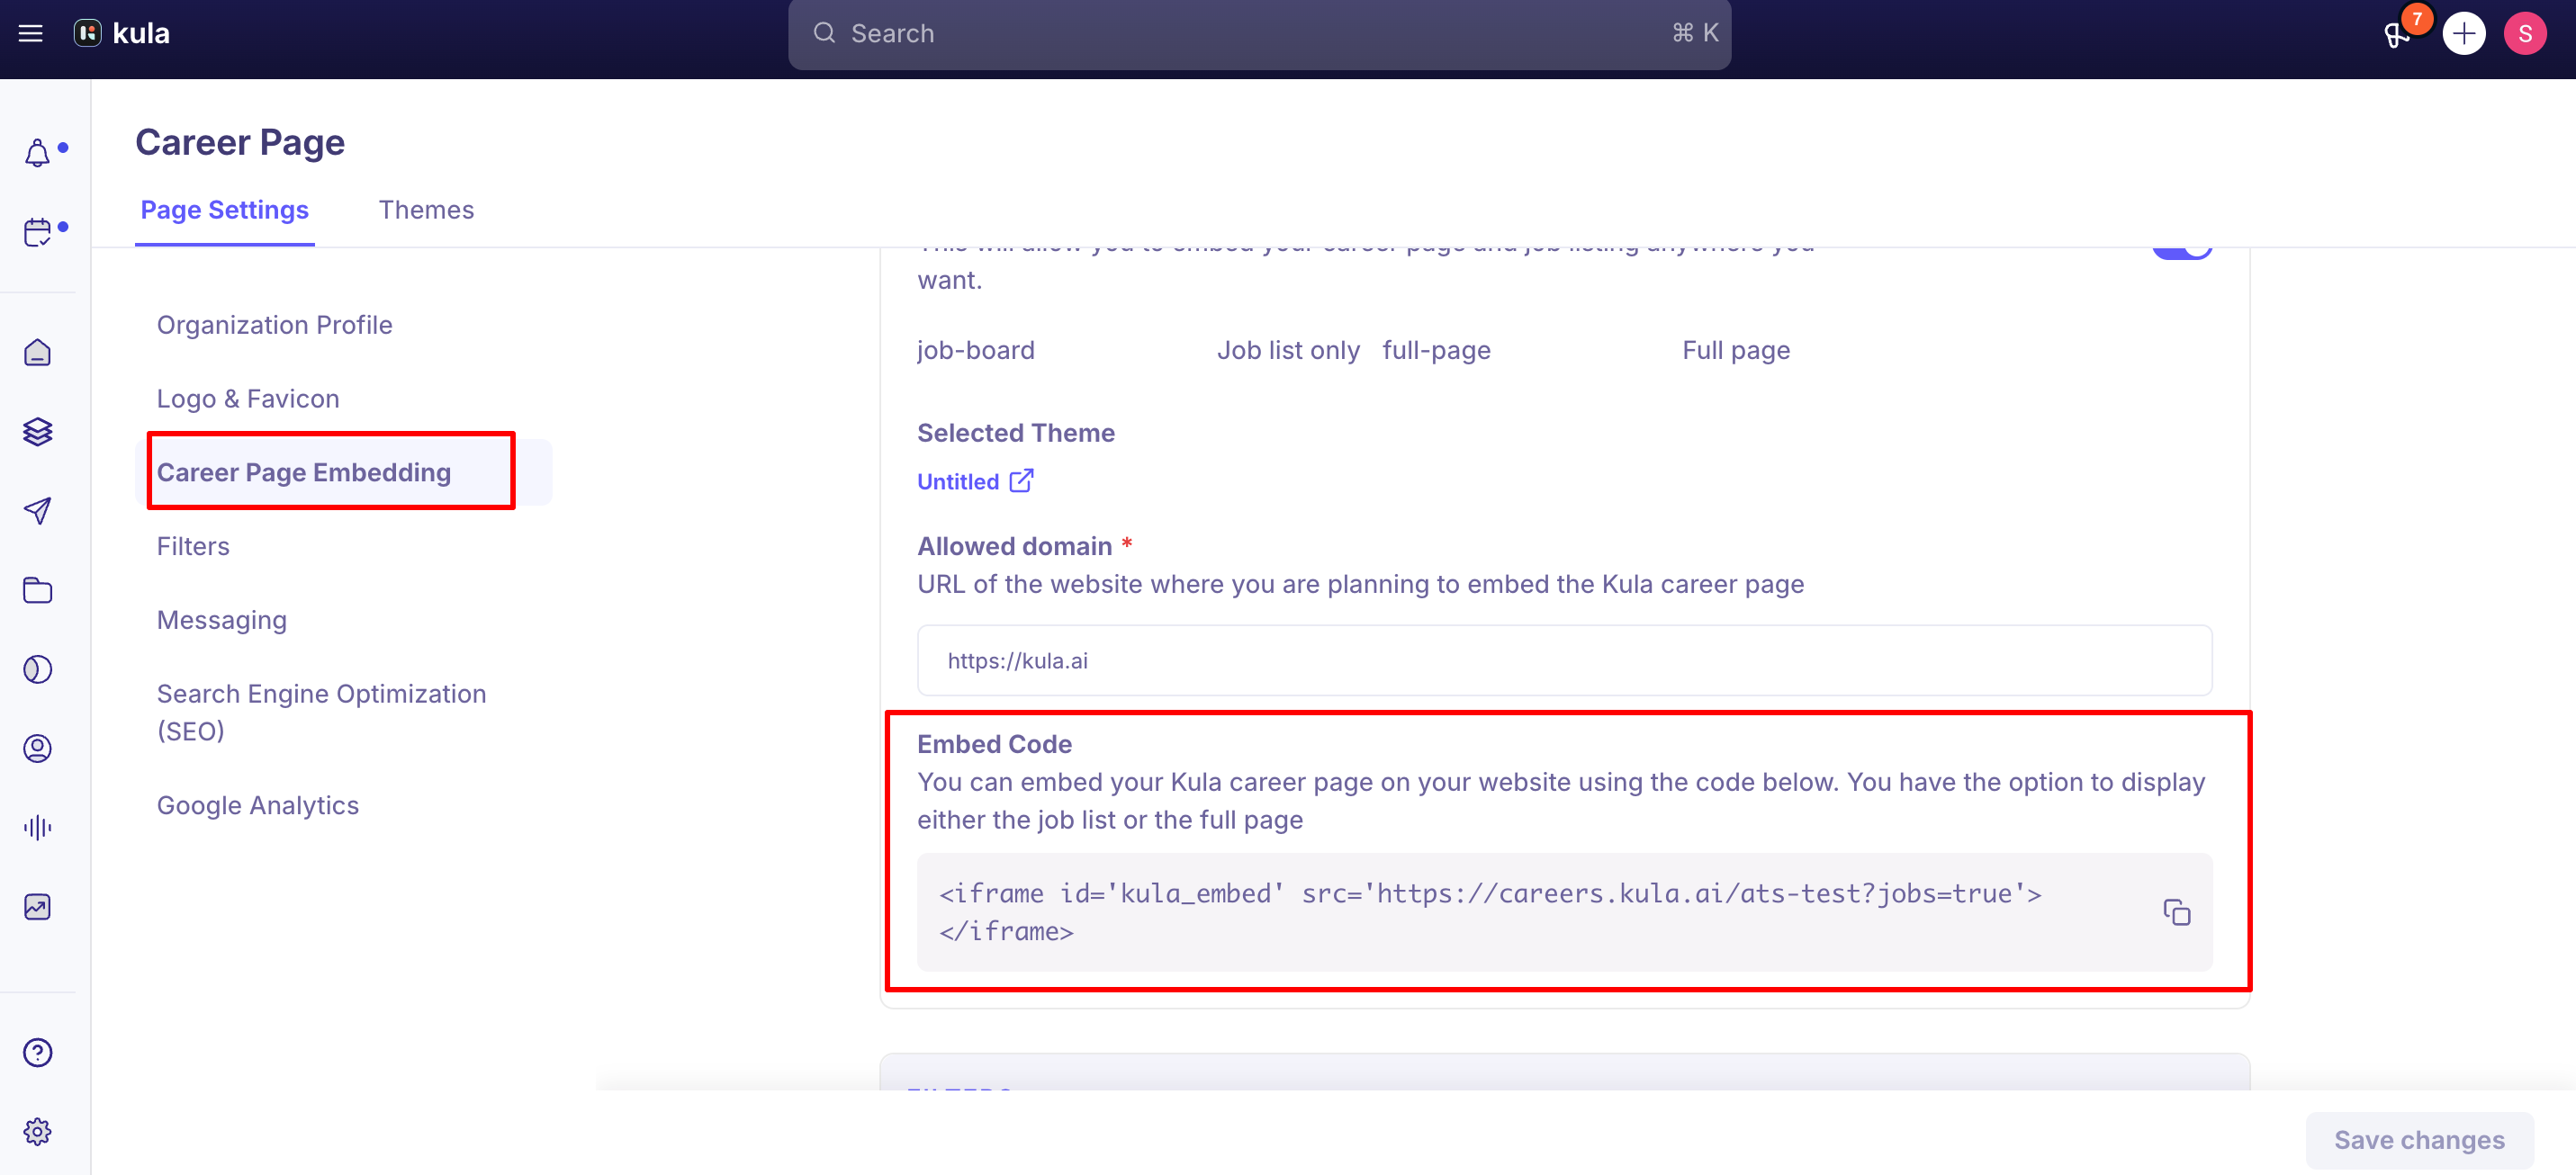Open the paper plane sidebar icon
The width and height of the screenshot is (2576, 1175).
(38, 511)
